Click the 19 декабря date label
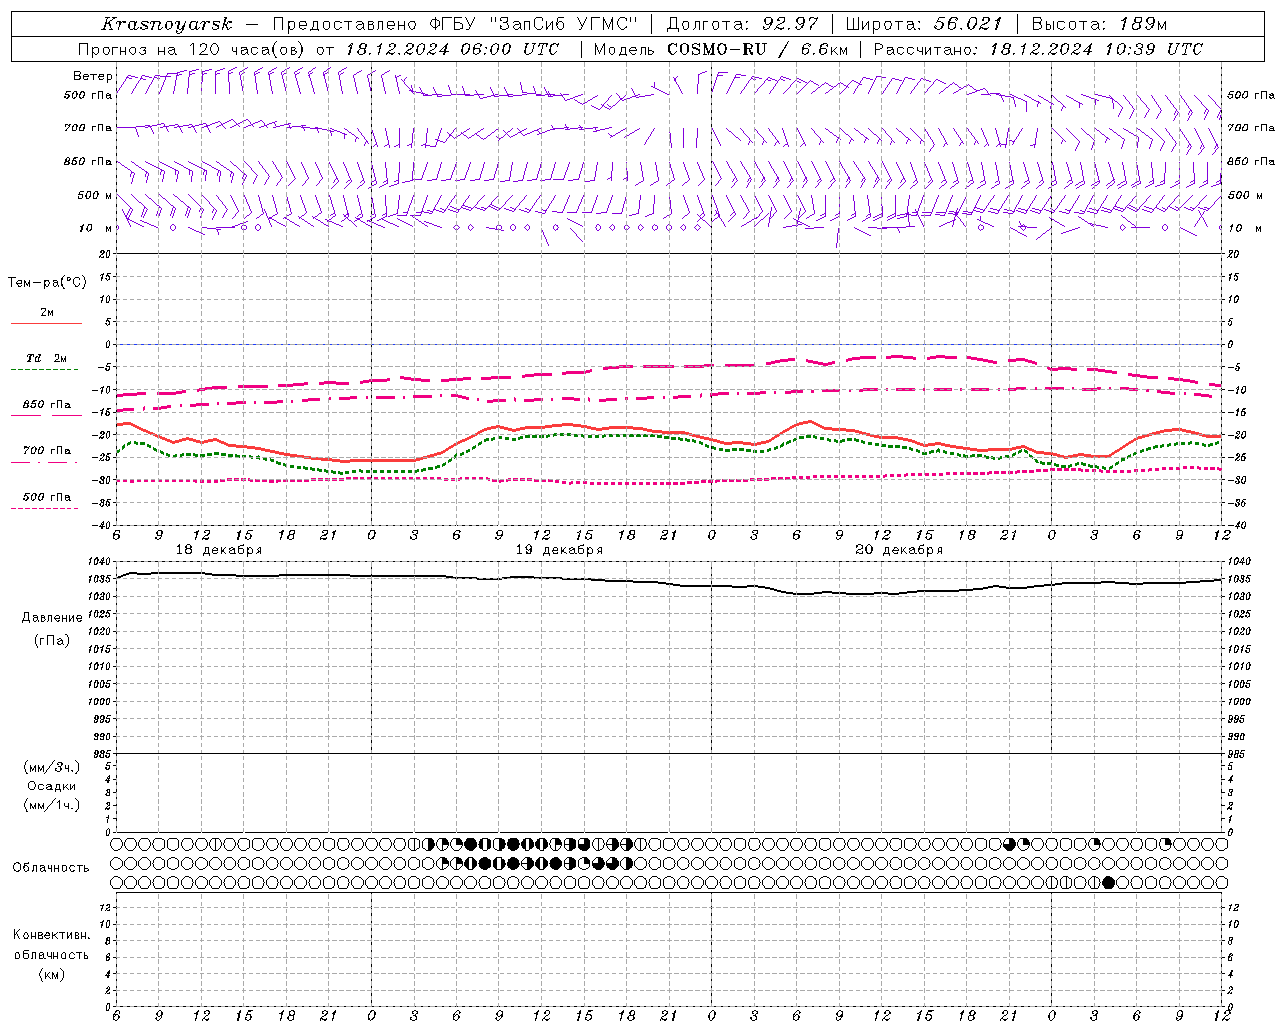The height and width of the screenshot is (1024, 1280). tap(559, 550)
